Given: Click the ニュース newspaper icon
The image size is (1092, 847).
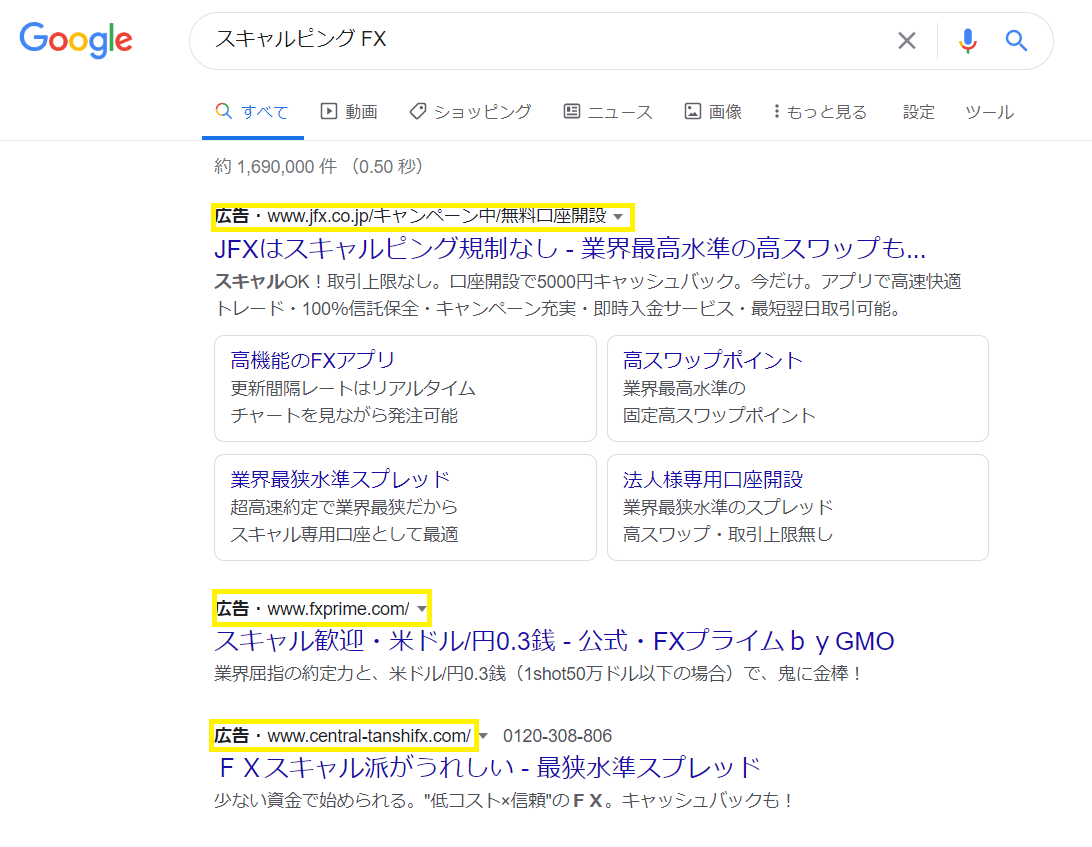Looking at the screenshot, I should 572,111.
